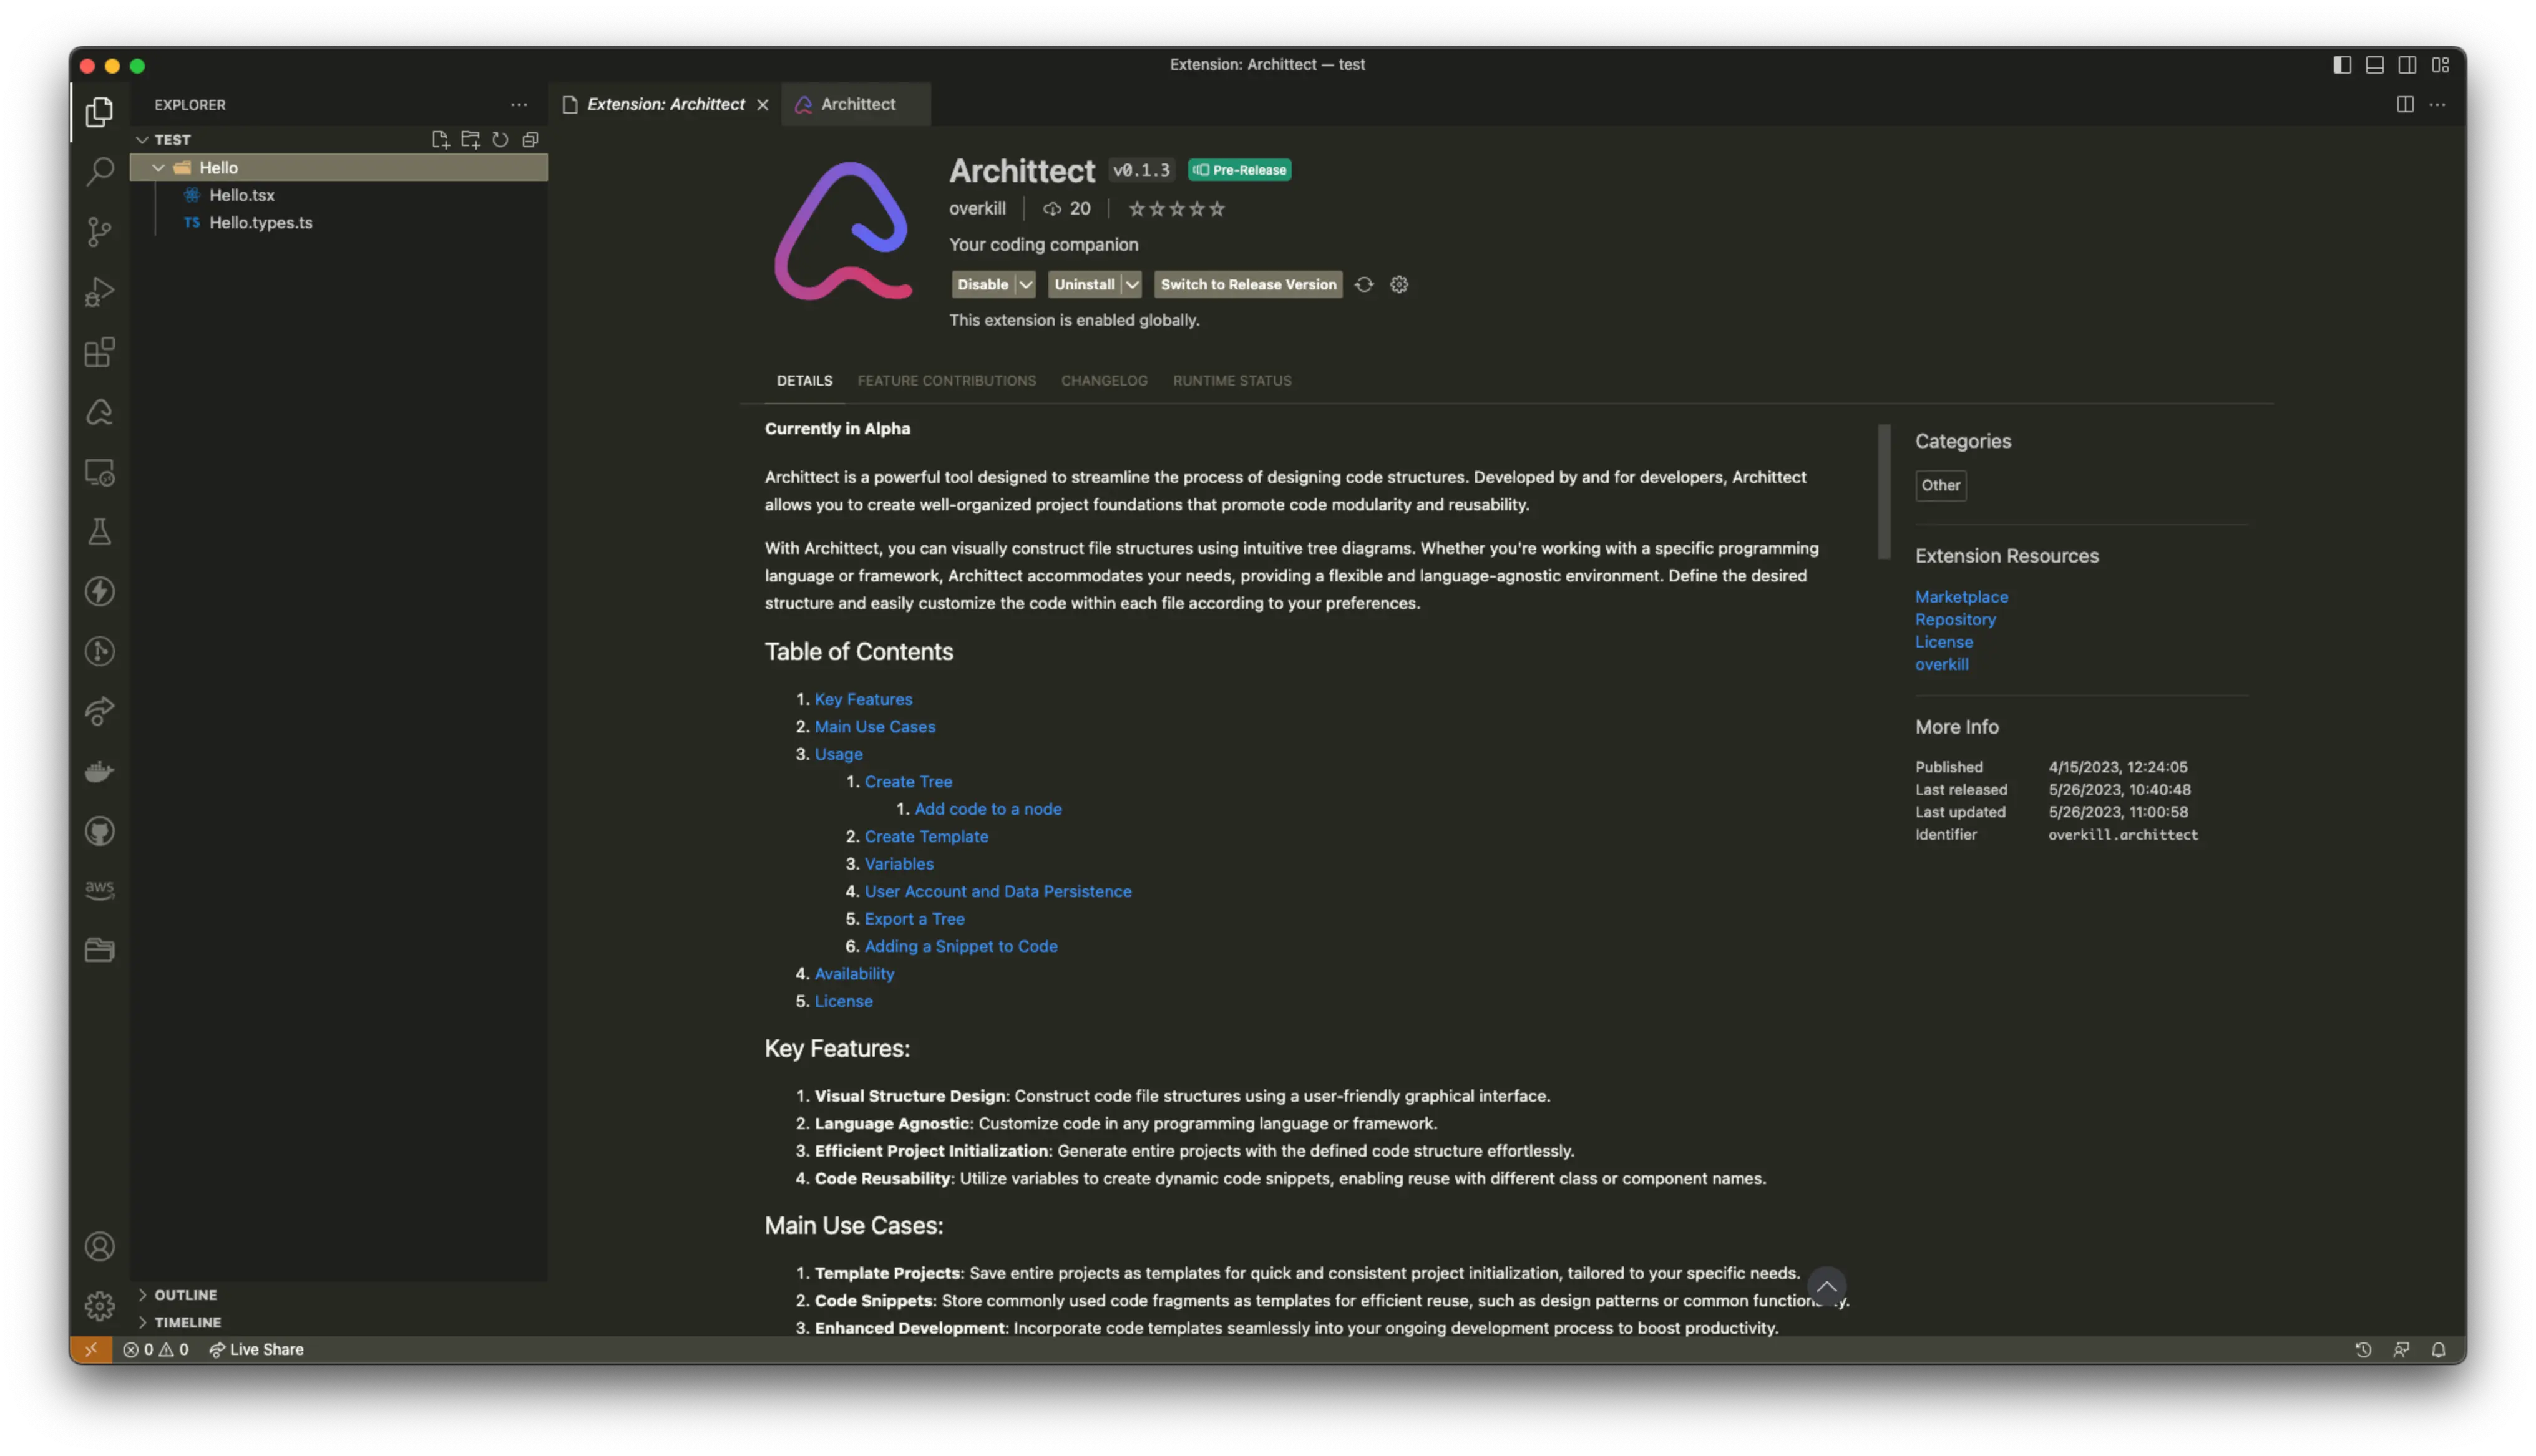Open Remote Explorer in activity bar

coord(99,472)
